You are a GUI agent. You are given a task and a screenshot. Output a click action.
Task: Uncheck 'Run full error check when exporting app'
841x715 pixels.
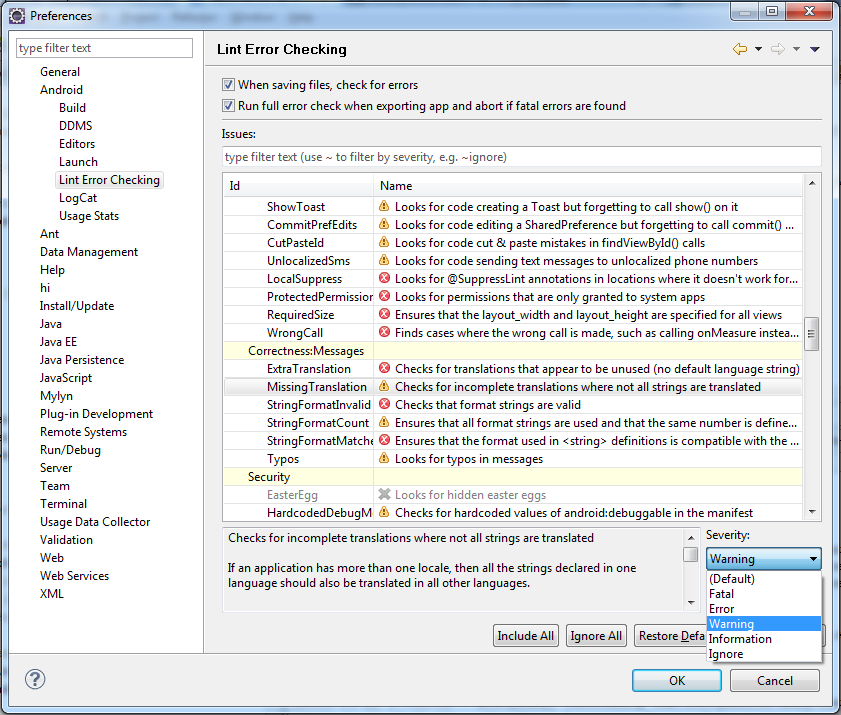click(x=229, y=105)
